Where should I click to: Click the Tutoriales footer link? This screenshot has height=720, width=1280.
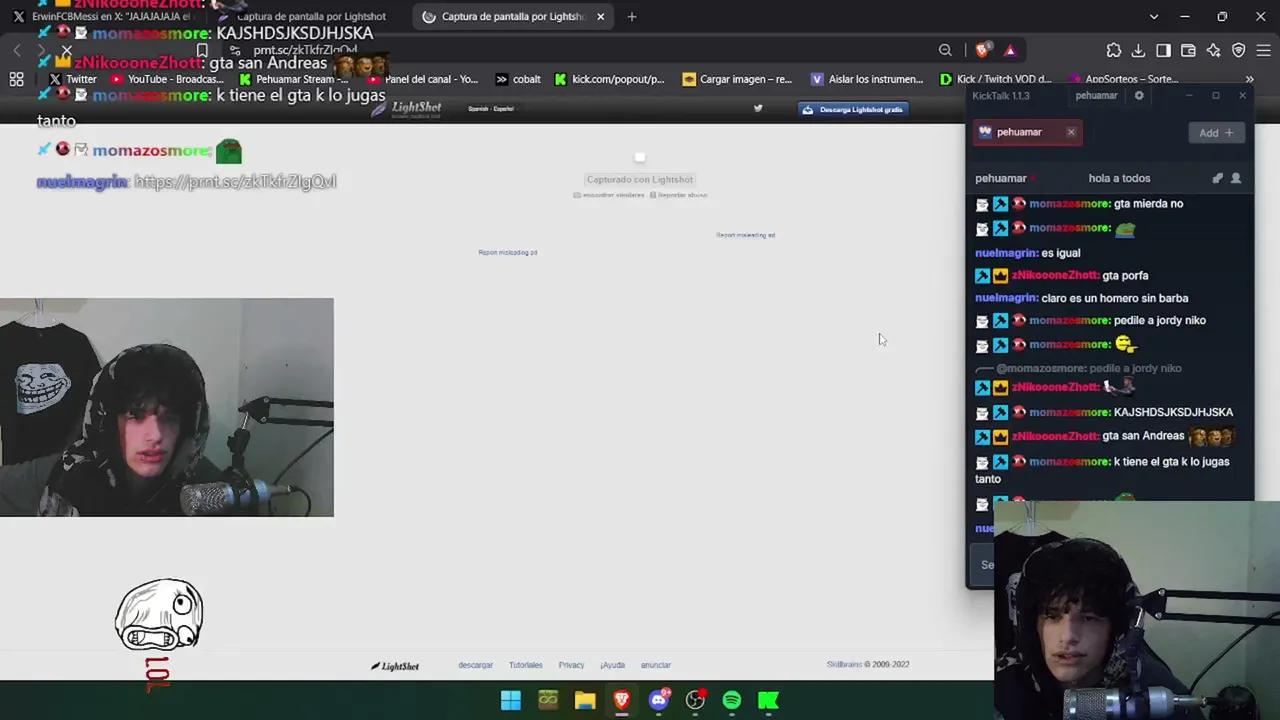pyautogui.click(x=525, y=665)
